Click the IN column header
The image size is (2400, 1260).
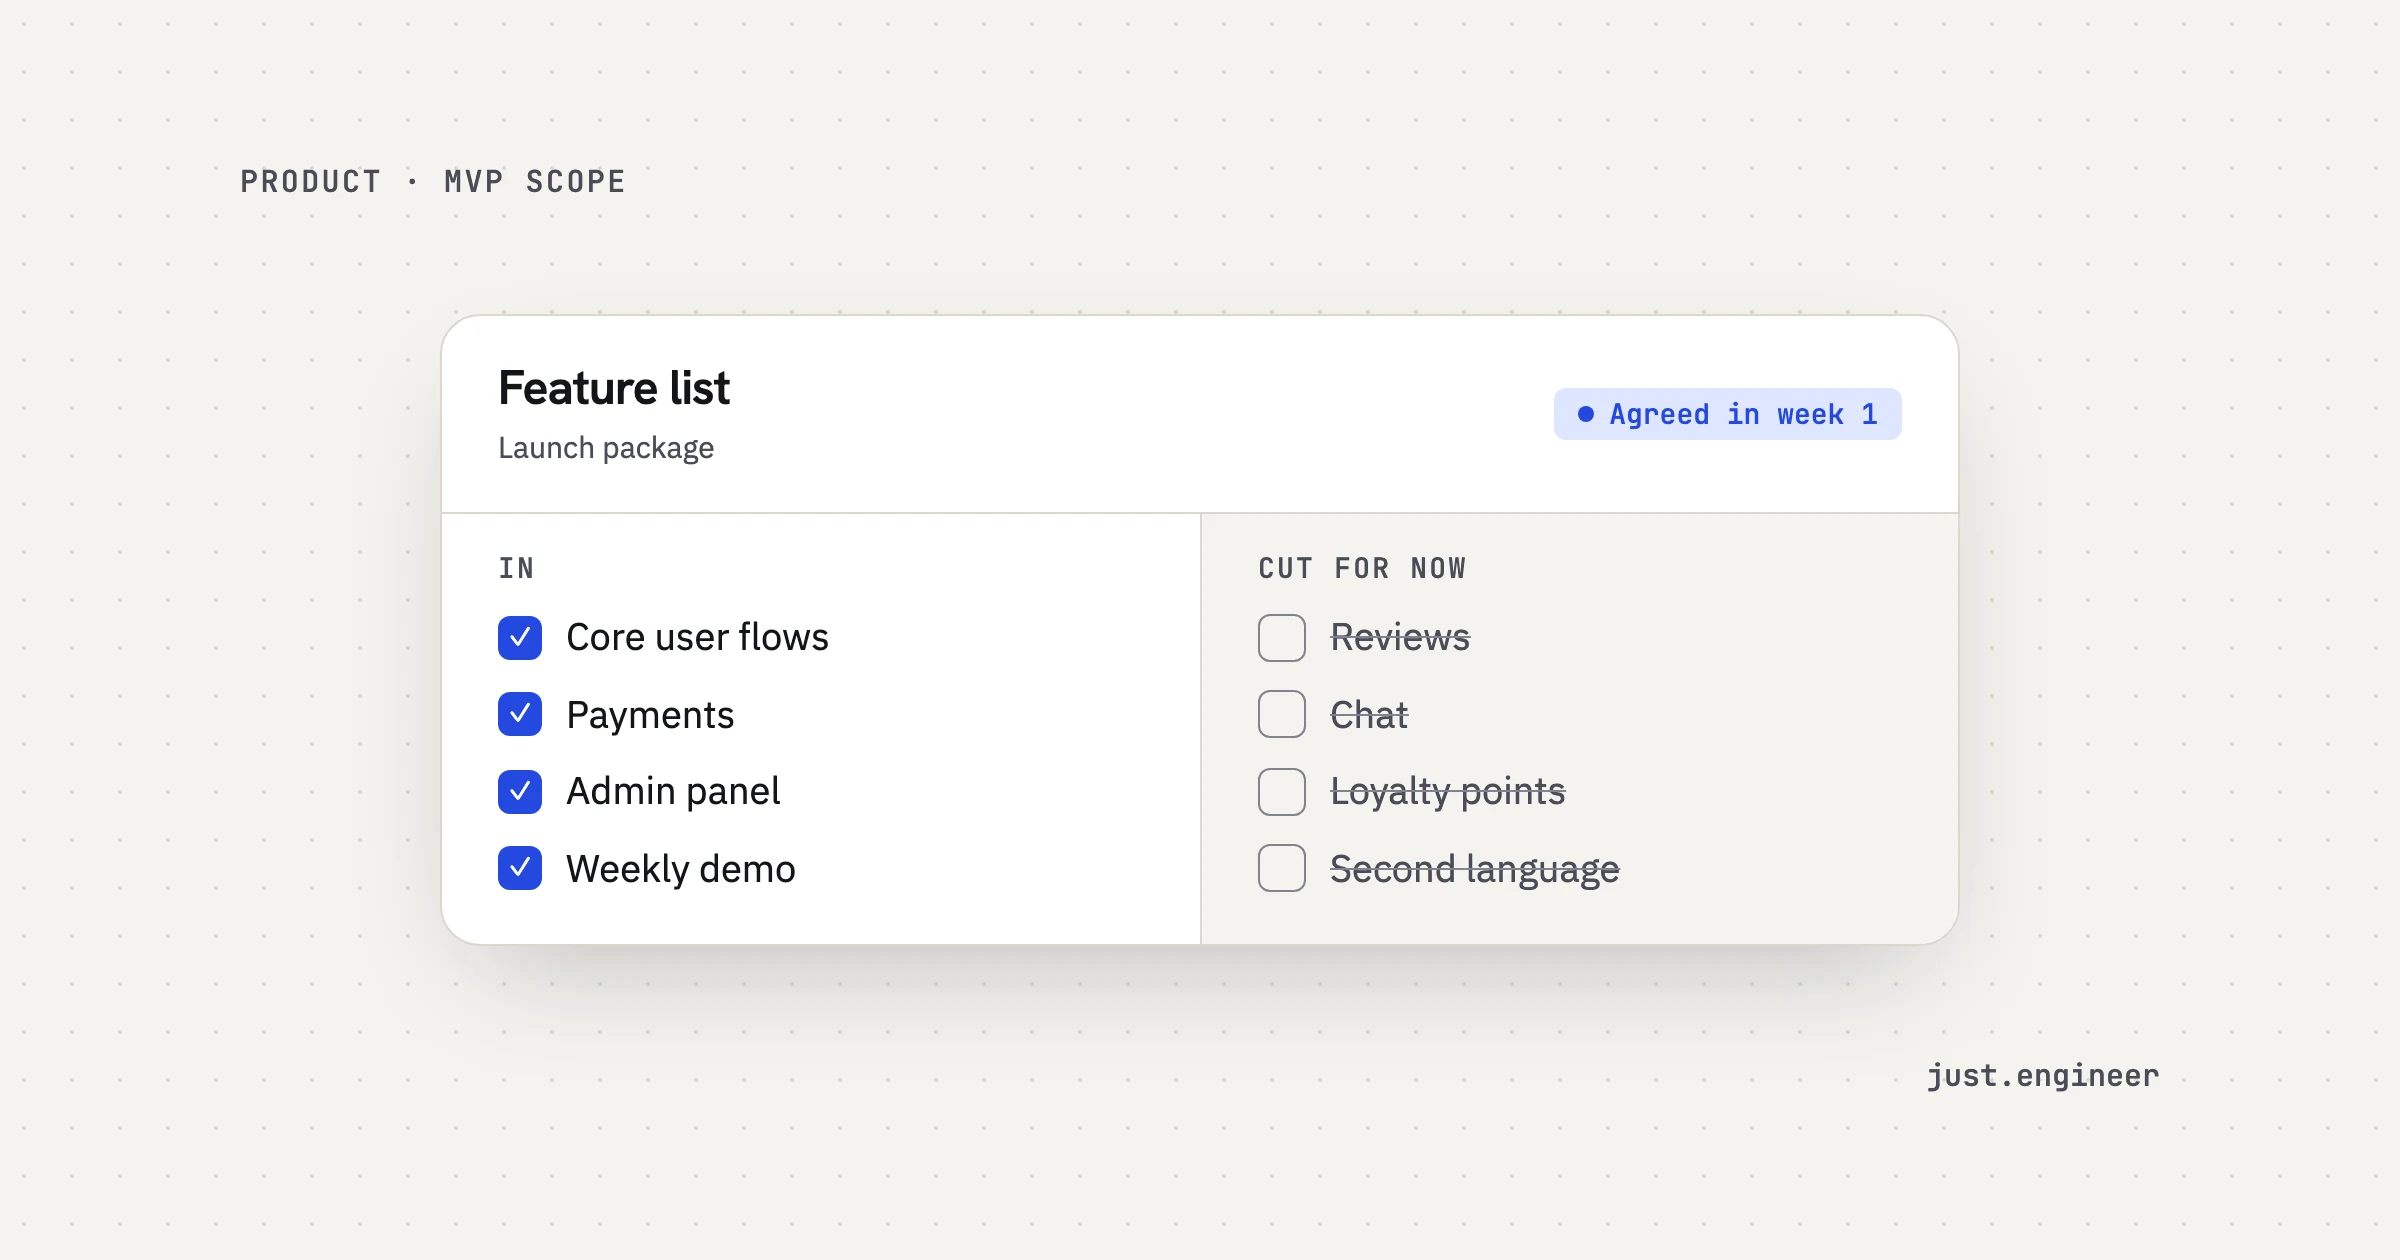tap(517, 568)
